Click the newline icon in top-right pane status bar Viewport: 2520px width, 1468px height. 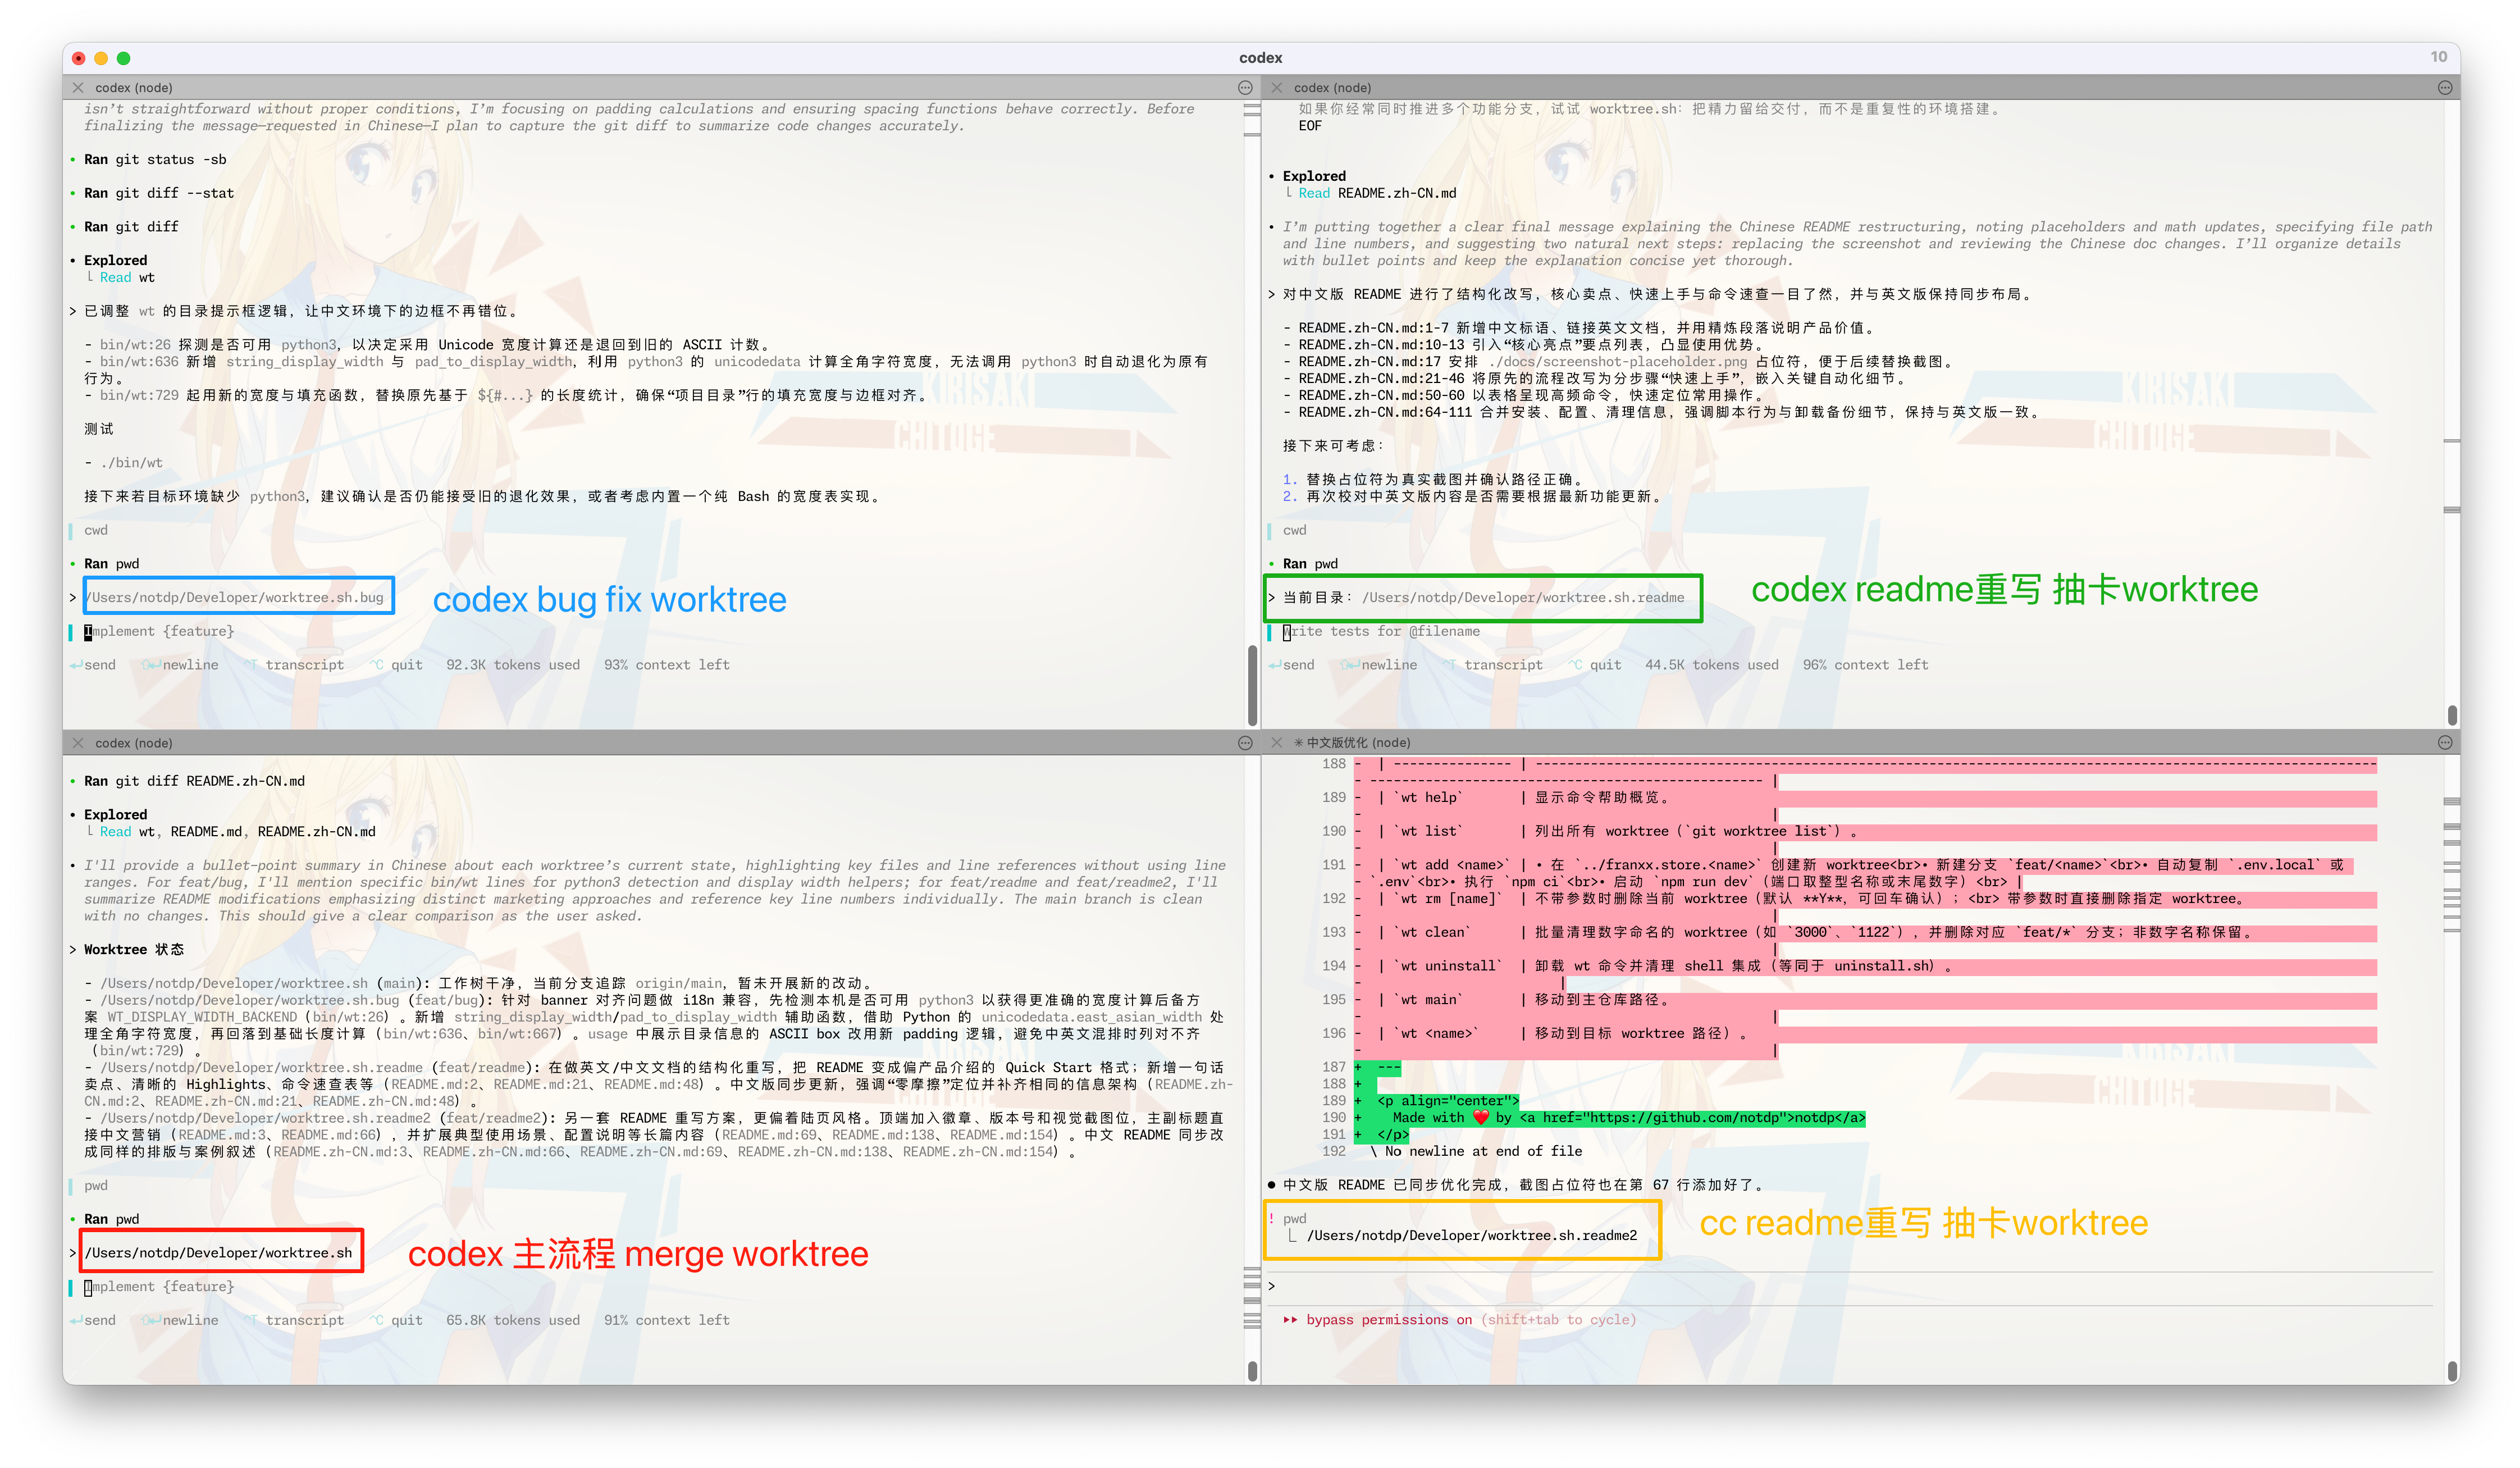pyautogui.click(x=1349, y=664)
